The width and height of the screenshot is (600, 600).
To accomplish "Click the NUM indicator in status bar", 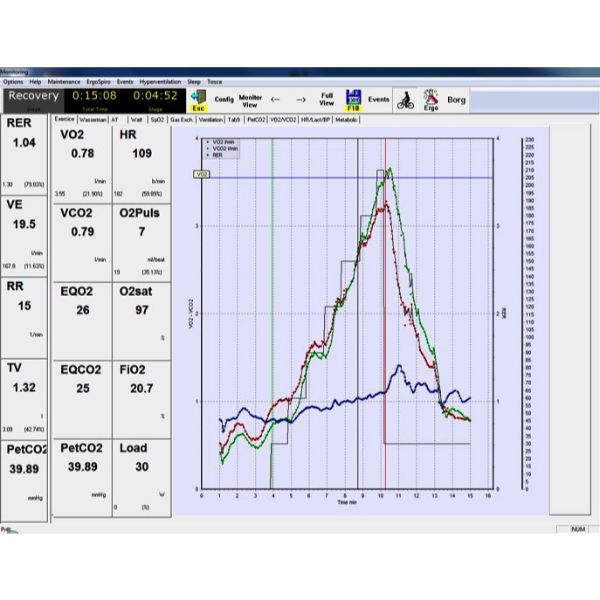I will coord(578,529).
